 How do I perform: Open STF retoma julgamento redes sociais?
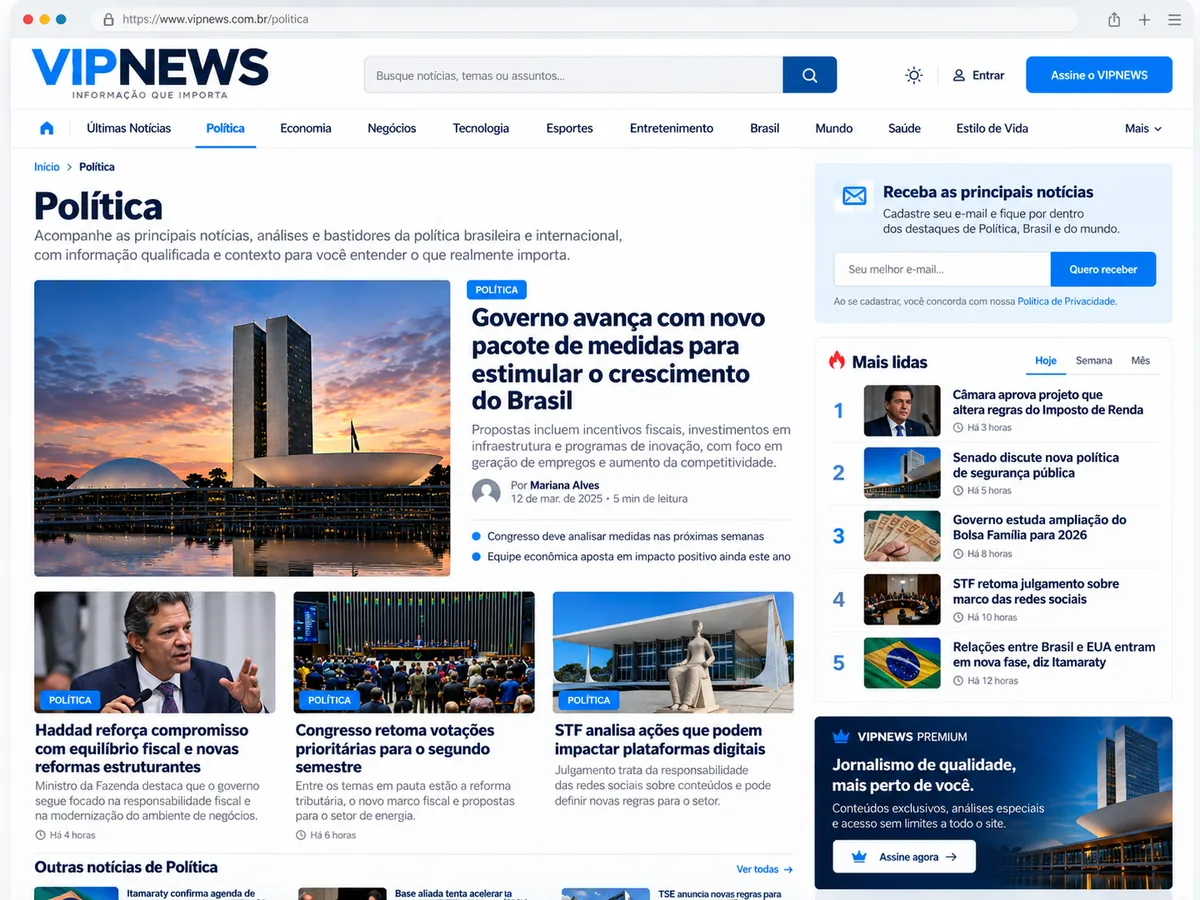click(x=1035, y=591)
